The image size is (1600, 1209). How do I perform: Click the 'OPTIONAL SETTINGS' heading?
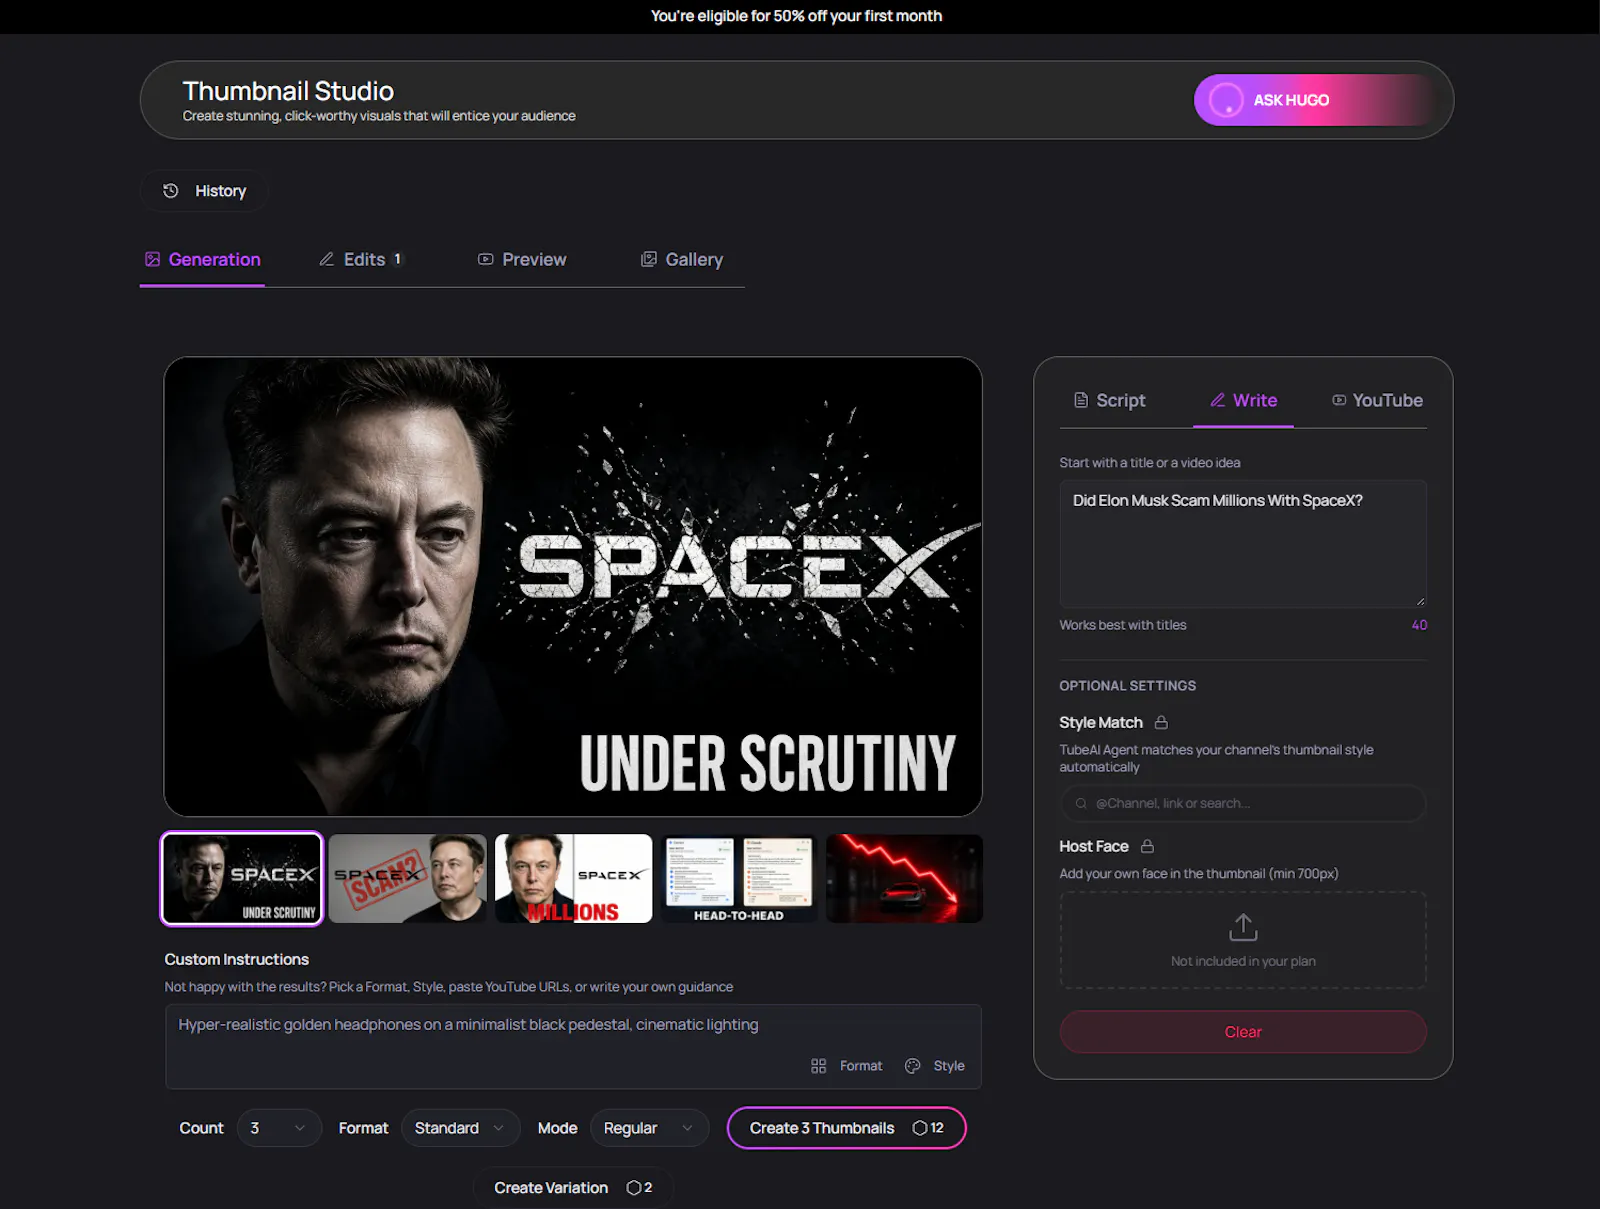click(x=1128, y=686)
